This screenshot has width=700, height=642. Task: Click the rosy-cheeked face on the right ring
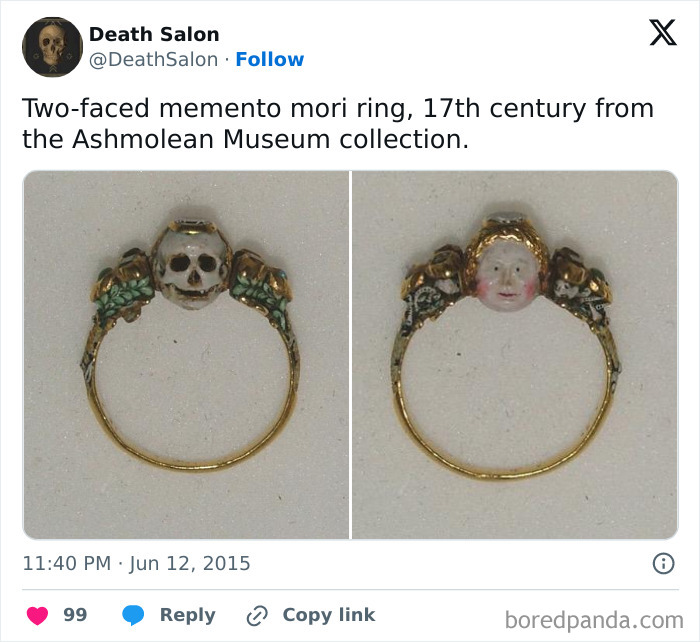[x=507, y=277]
